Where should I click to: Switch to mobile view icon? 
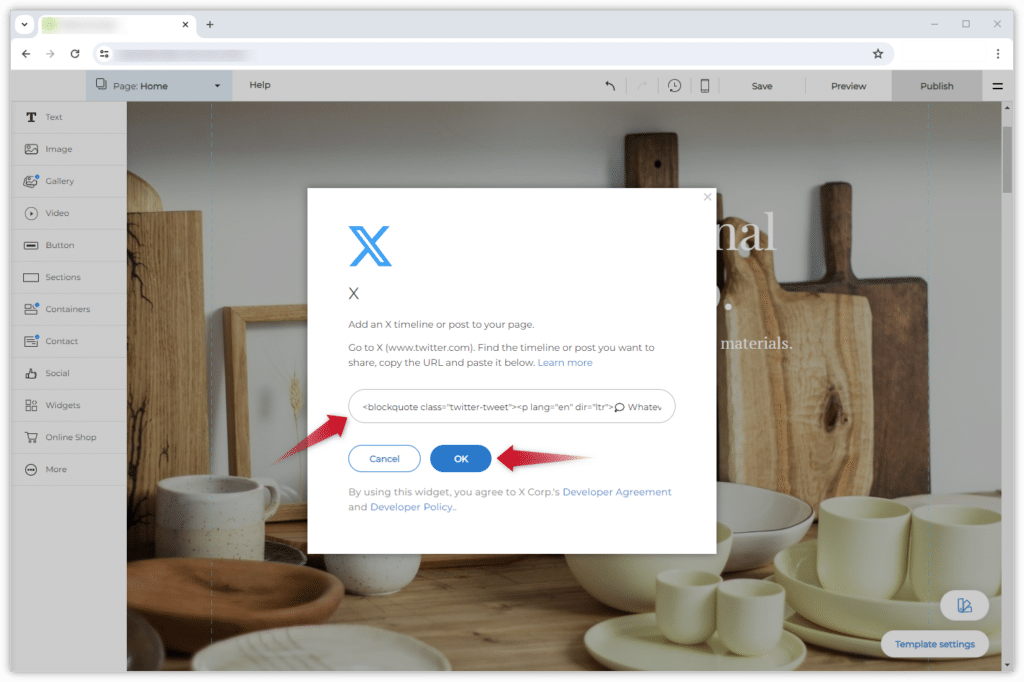(705, 86)
